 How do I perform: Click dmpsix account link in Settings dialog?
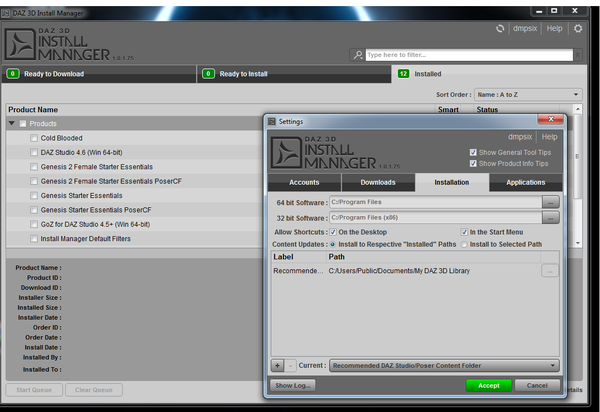click(x=520, y=137)
